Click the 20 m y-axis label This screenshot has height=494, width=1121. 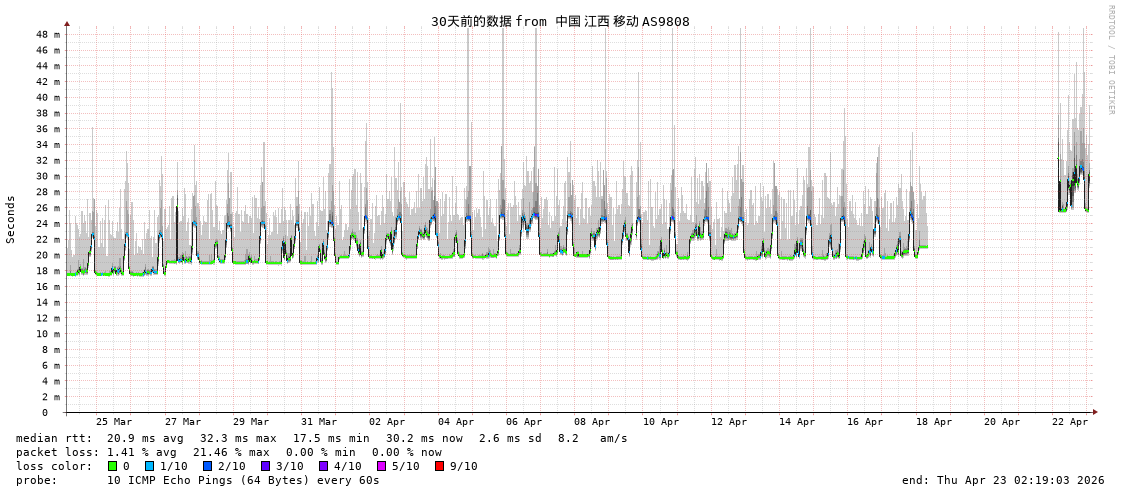[x=48, y=255]
